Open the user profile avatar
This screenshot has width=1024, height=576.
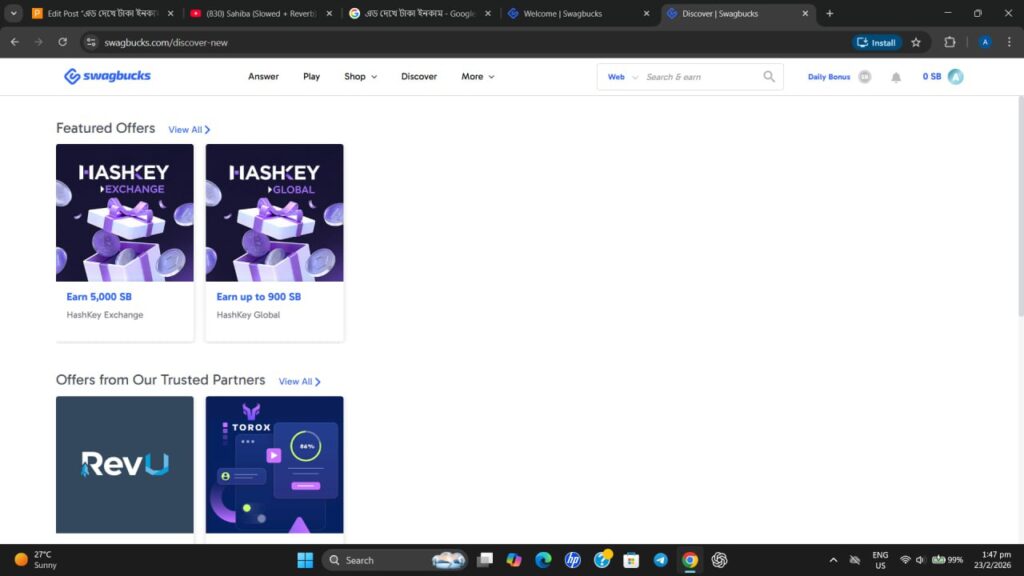pyautogui.click(x=955, y=76)
